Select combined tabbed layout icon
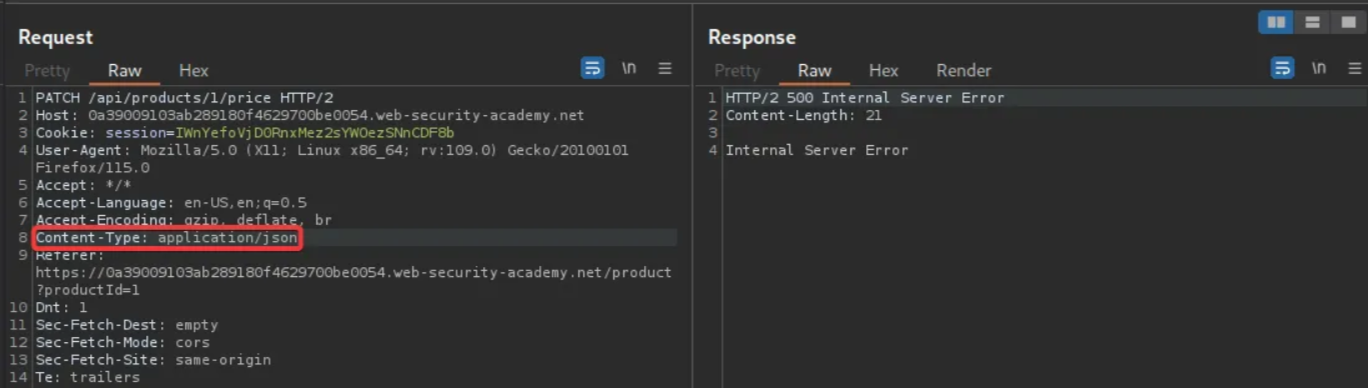 point(1347,22)
